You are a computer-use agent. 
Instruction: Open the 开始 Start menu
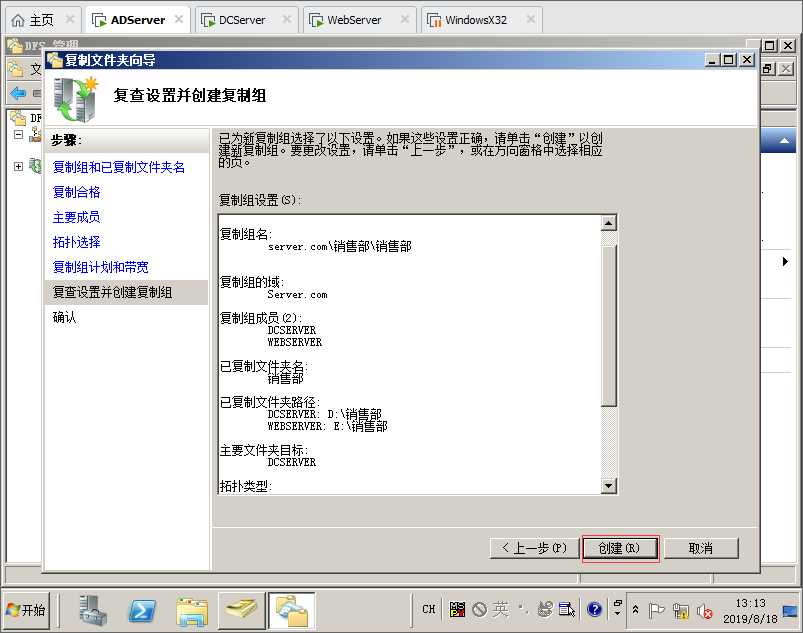click(26, 610)
